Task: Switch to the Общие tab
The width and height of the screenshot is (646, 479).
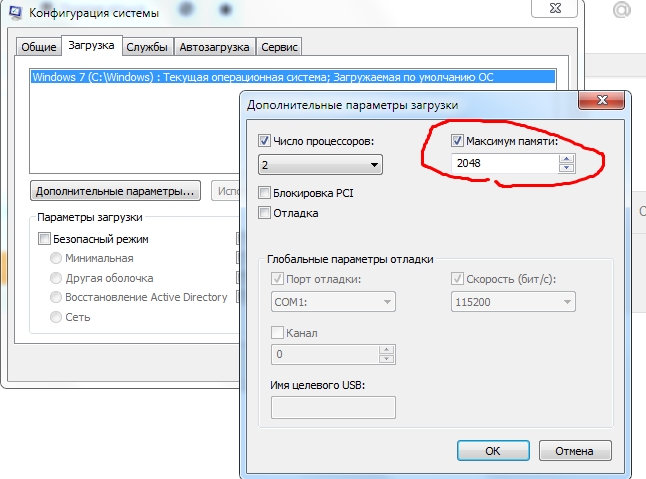Action: pyautogui.click(x=39, y=47)
